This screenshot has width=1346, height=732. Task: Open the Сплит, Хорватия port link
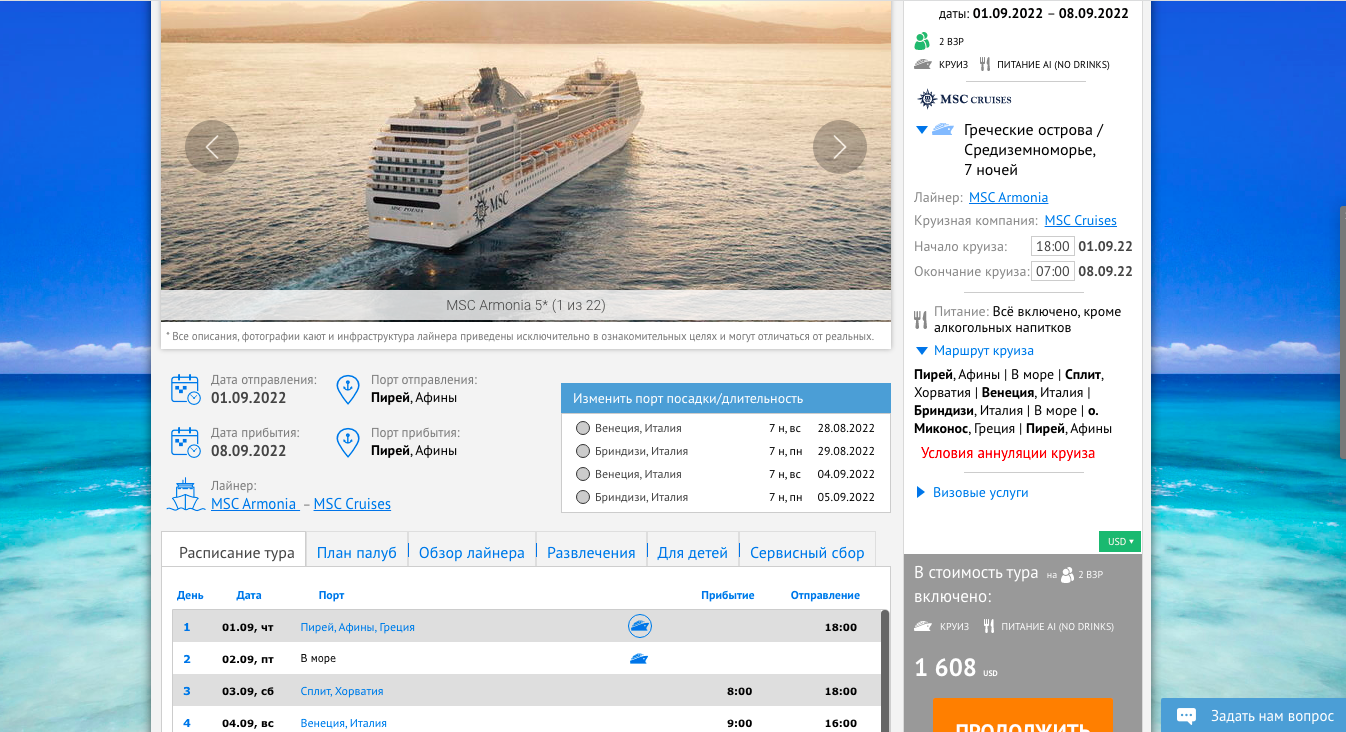point(342,691)
